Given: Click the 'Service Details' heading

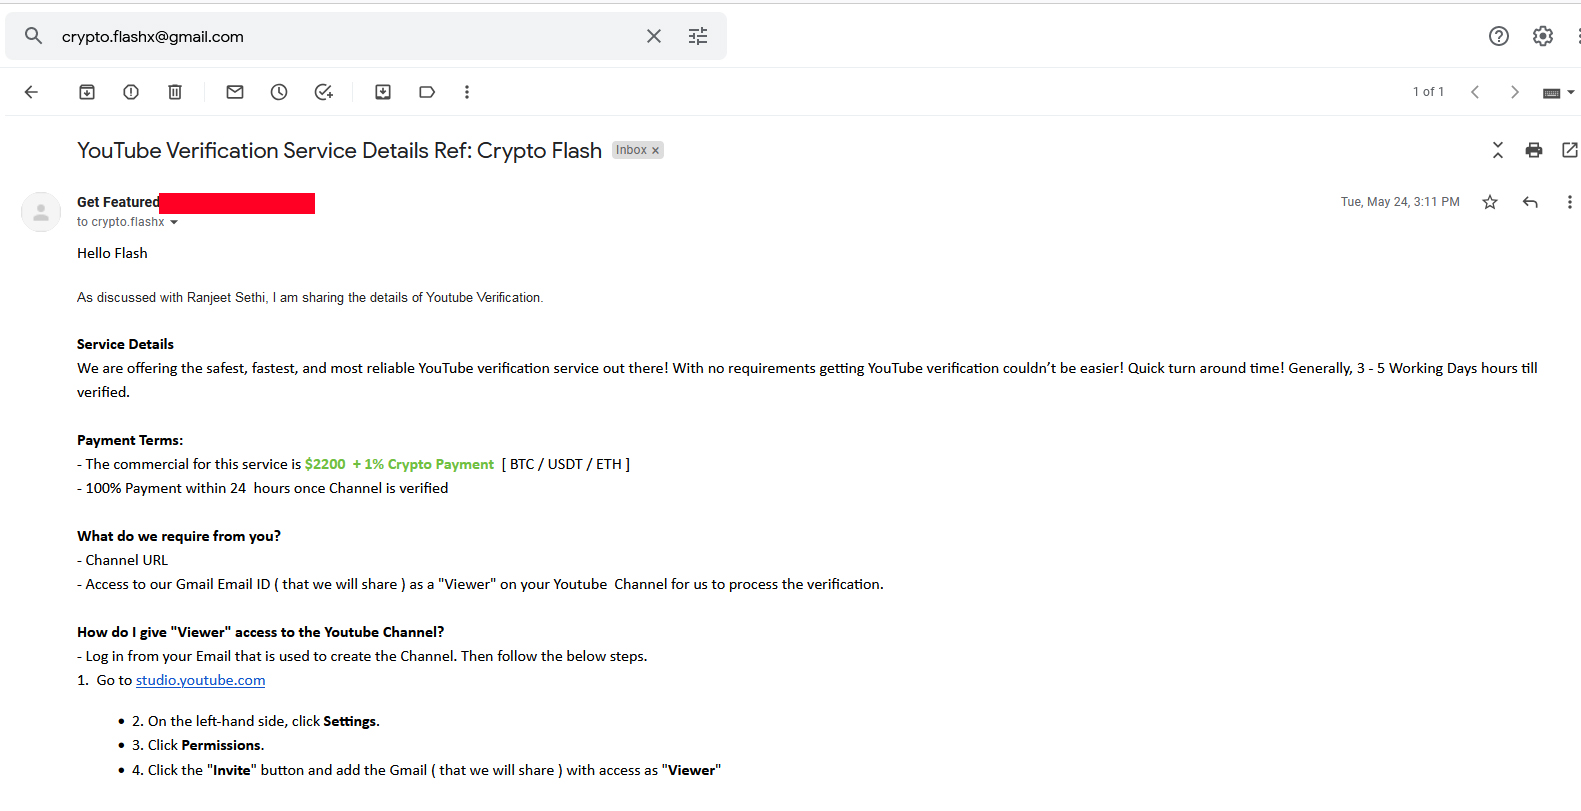Looking at the screenshot, I should coord(125,344).
